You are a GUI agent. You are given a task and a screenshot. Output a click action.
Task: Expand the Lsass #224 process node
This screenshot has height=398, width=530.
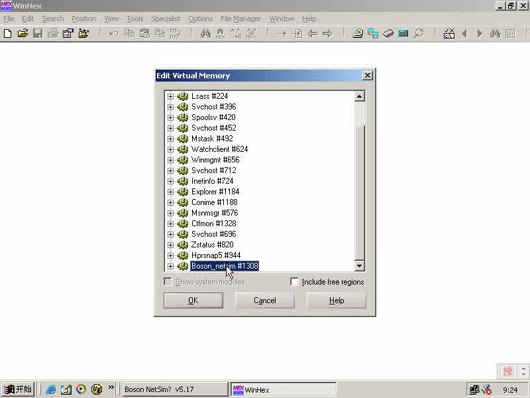[171, 96]
